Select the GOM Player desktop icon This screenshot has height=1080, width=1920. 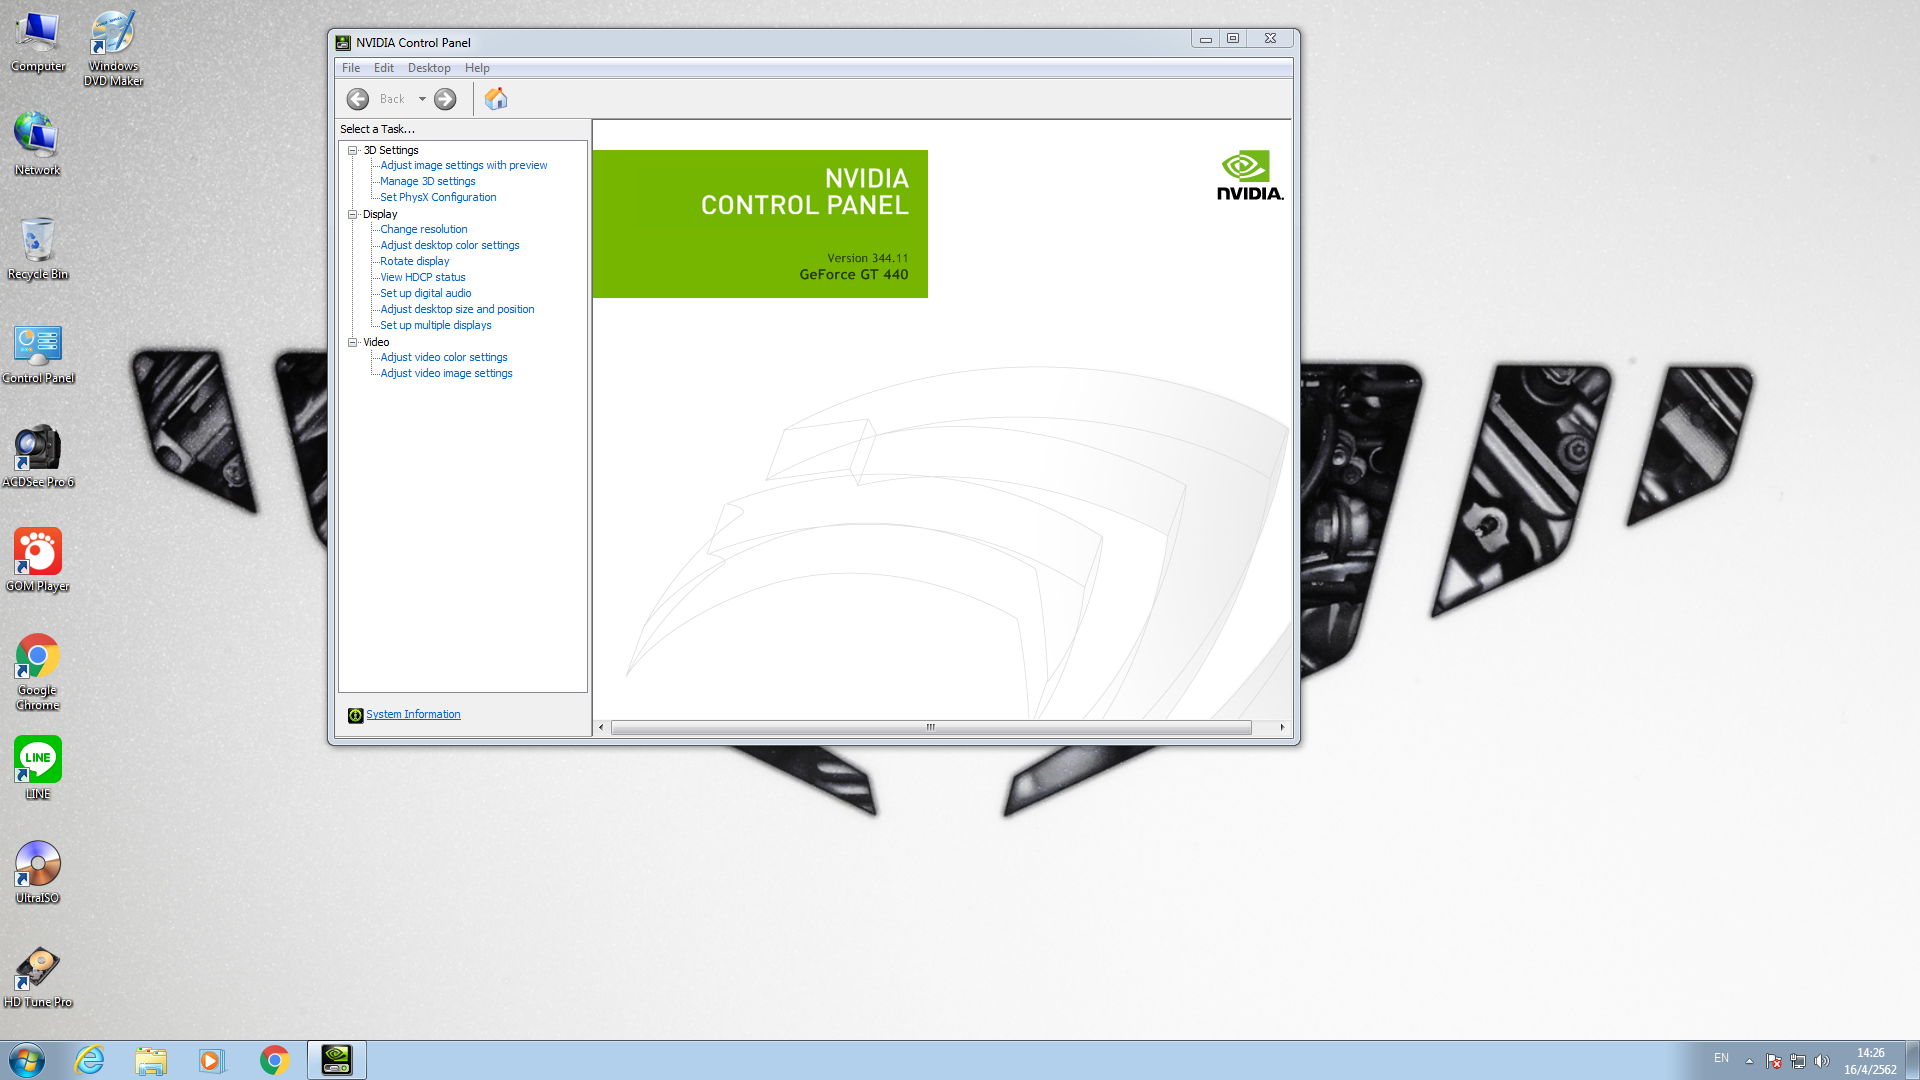[38, 560]
